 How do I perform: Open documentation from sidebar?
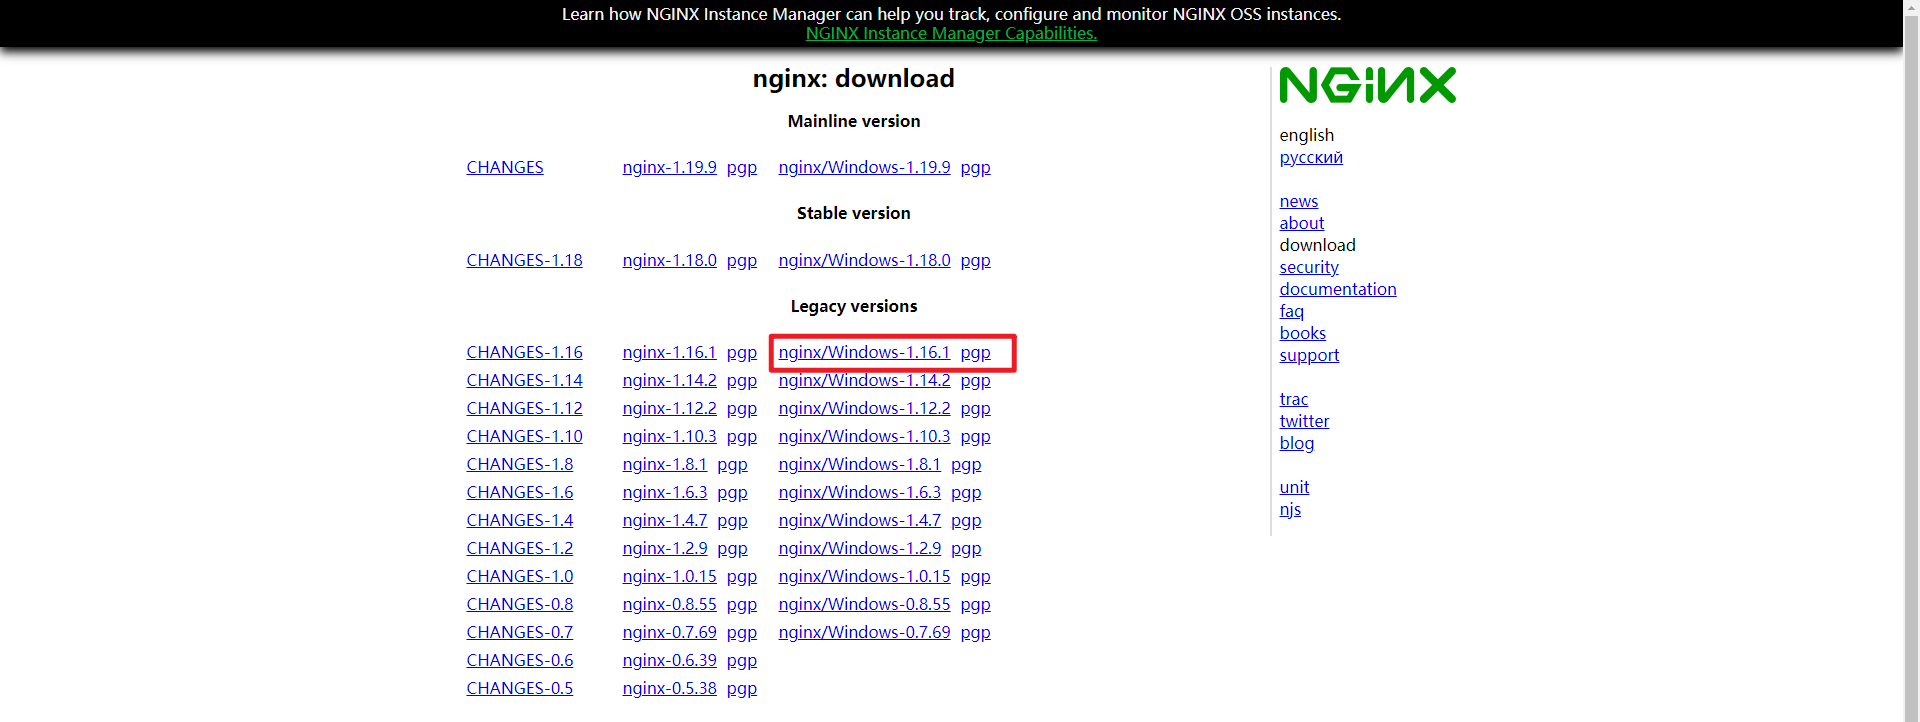[x=1337, y=289]
